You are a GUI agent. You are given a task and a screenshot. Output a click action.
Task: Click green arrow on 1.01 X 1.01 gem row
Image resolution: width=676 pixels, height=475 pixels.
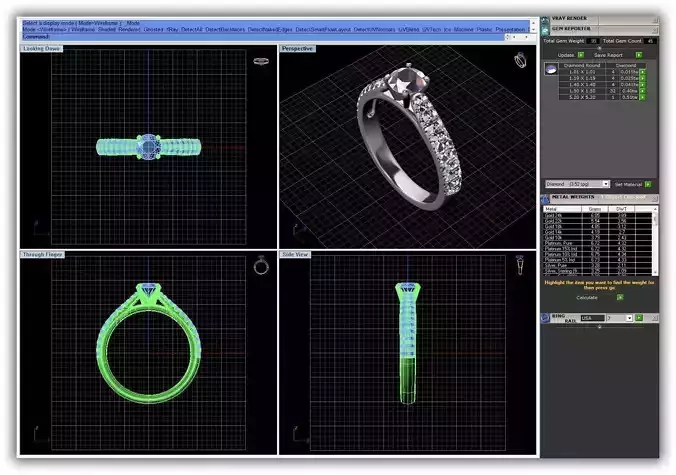(x=642, y=72)
